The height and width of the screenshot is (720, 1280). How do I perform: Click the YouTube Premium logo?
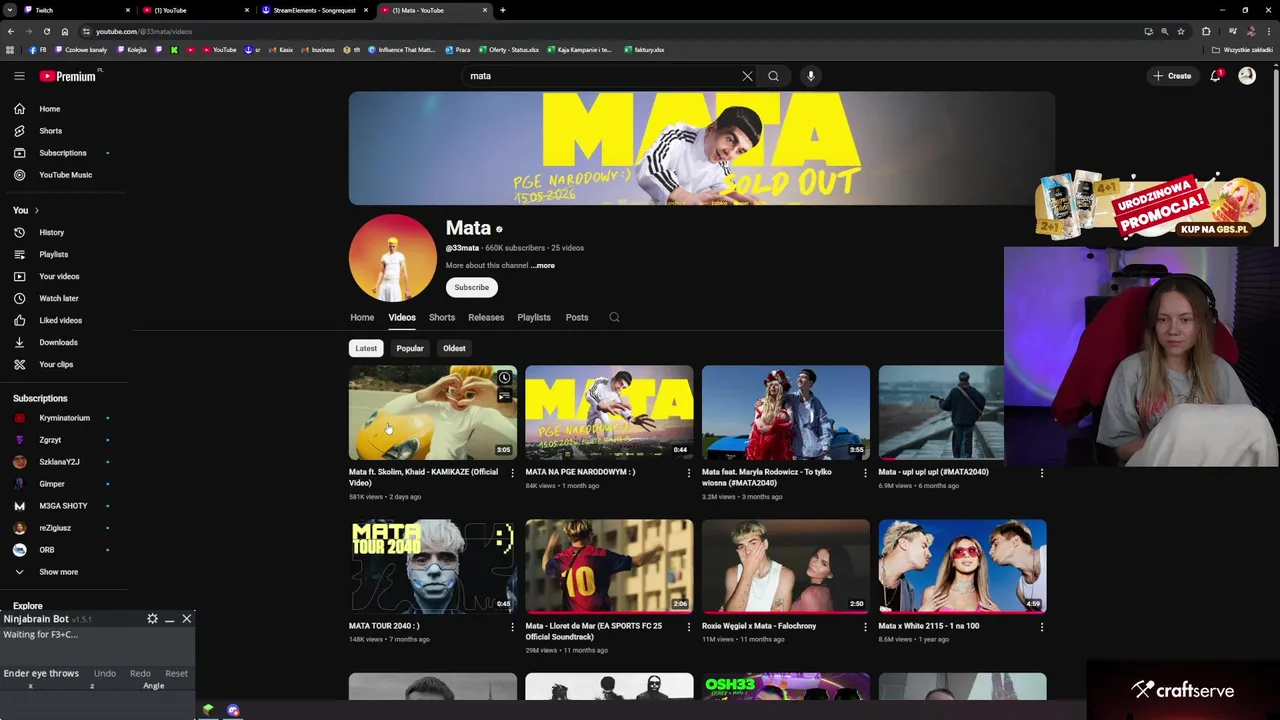pyautogui.click(x=68, y=76)
